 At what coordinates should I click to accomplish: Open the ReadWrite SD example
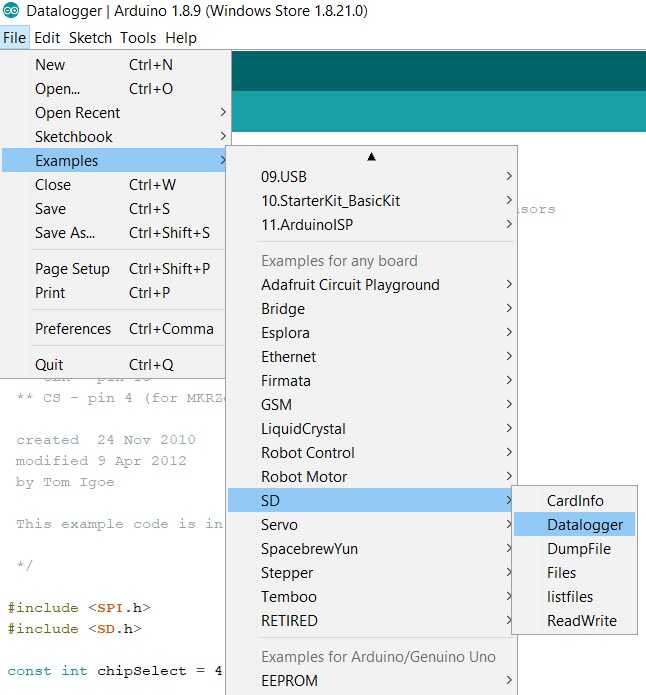pyautogui.click(x=582, y=621)
